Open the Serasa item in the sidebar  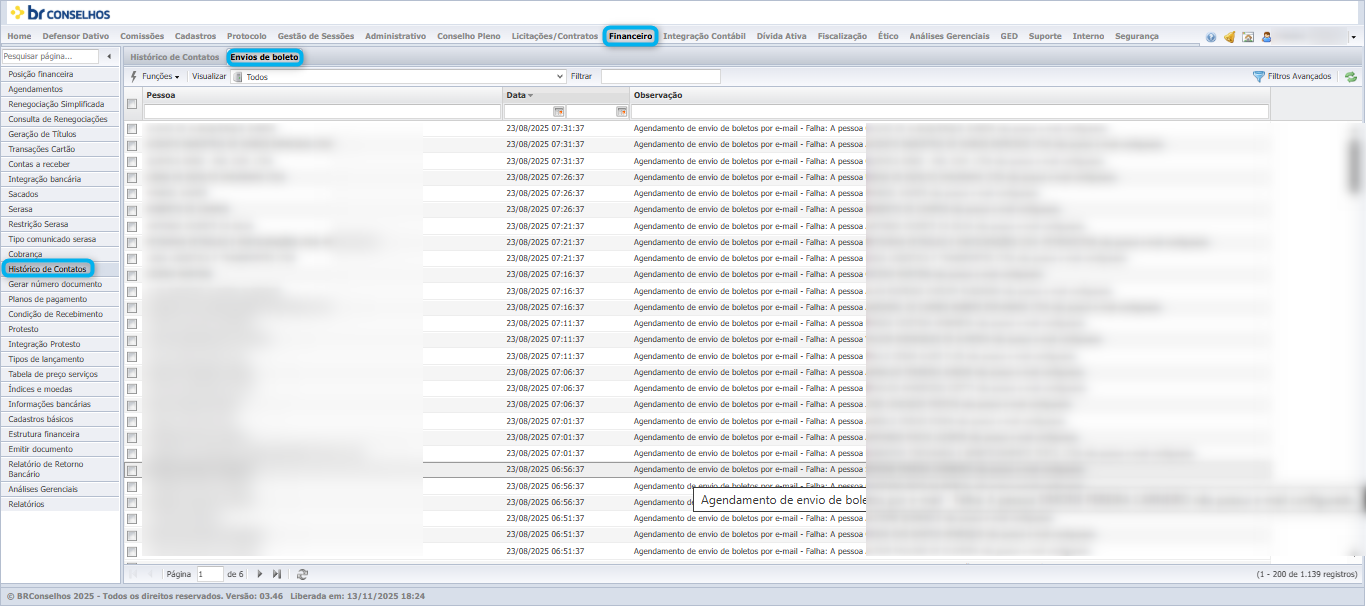[60, 209]
